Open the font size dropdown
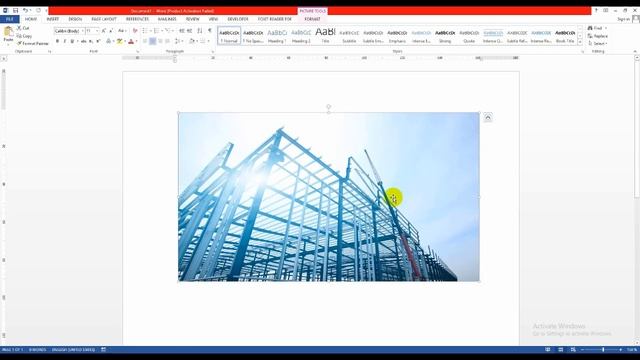Viewport: 640px width, 360px height. 97,31
